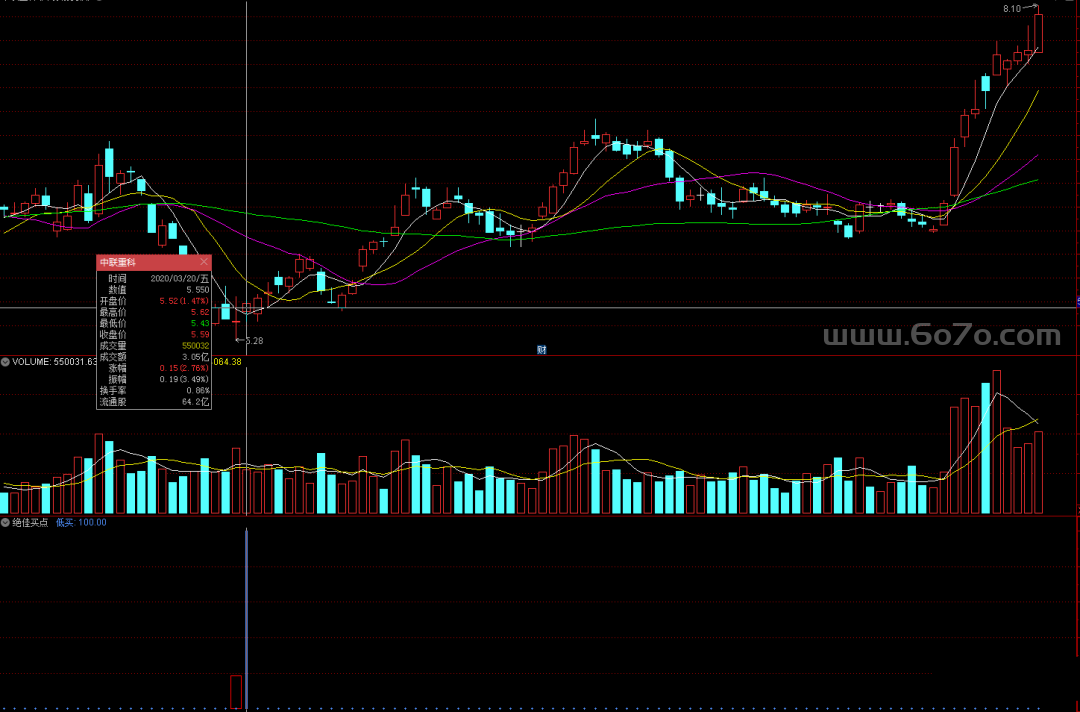This screenshot has height=712, width=1080.
Task: Click the 低买: 100.00 value label
Action: [x=80, y=522]
